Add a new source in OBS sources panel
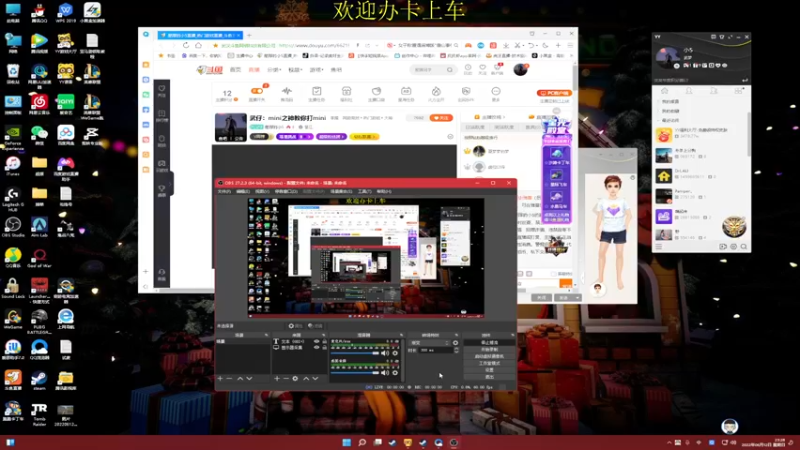 click(277, 379)
